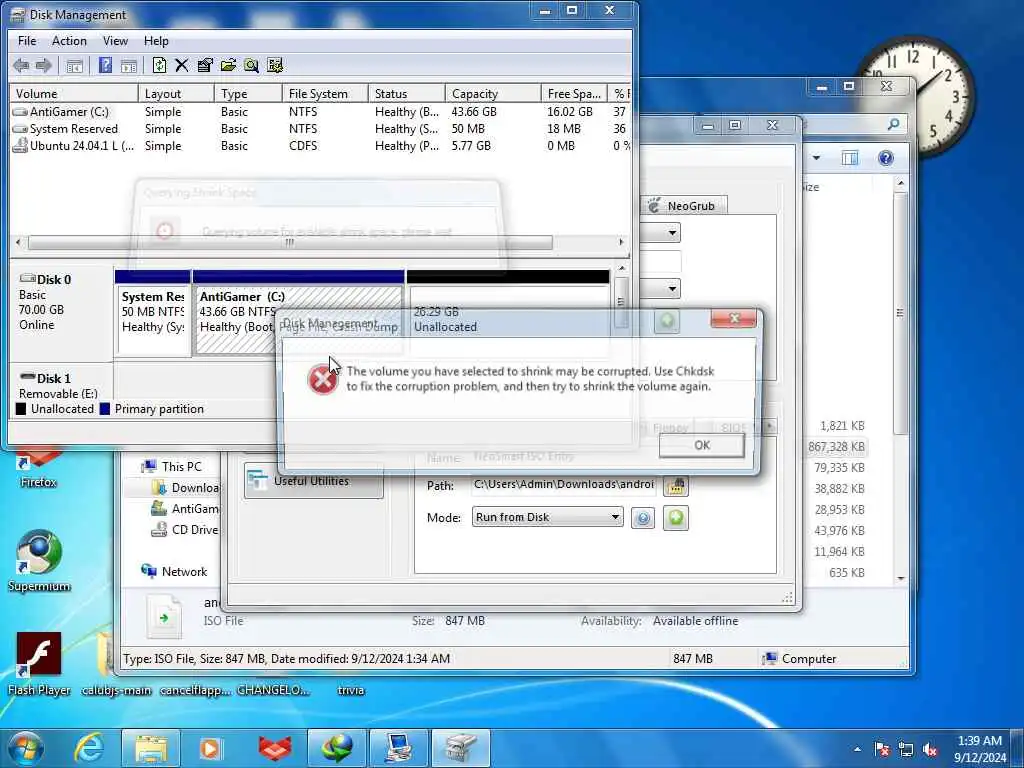The height and width of the screenshot is (768, 1024).
Task: Select the 867,328 KB file size entry
Action: pyautogui.click(x=836, y=447)
